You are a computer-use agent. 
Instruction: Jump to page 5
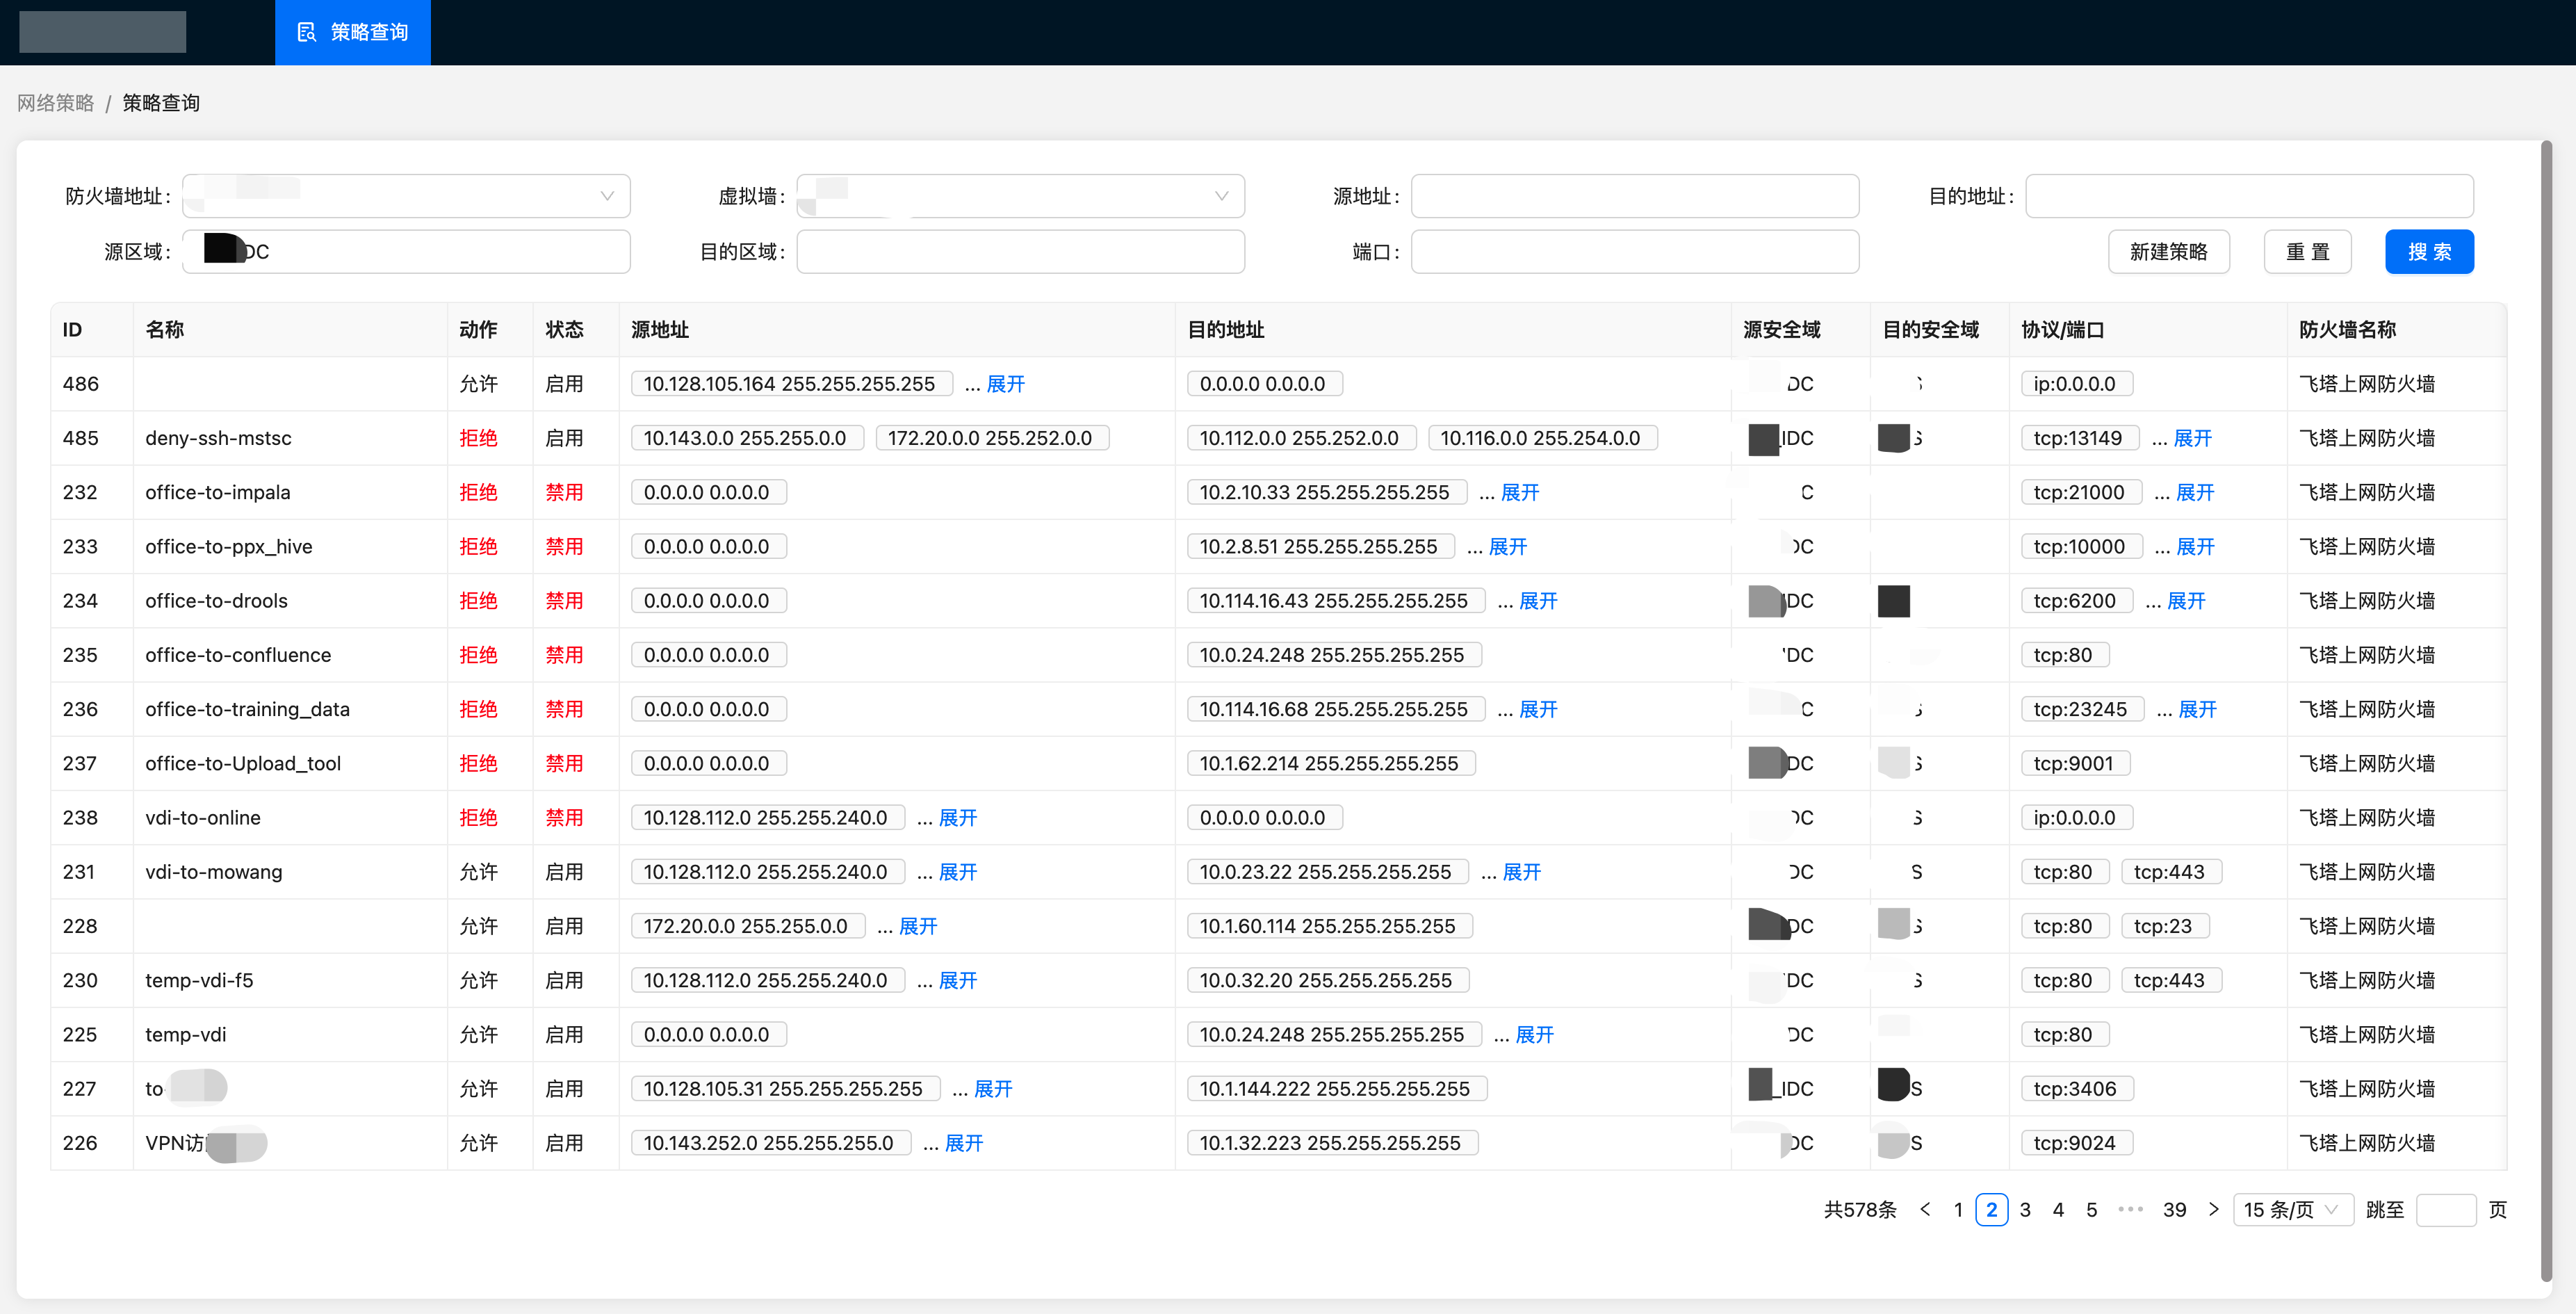tap(2091, 1209)
